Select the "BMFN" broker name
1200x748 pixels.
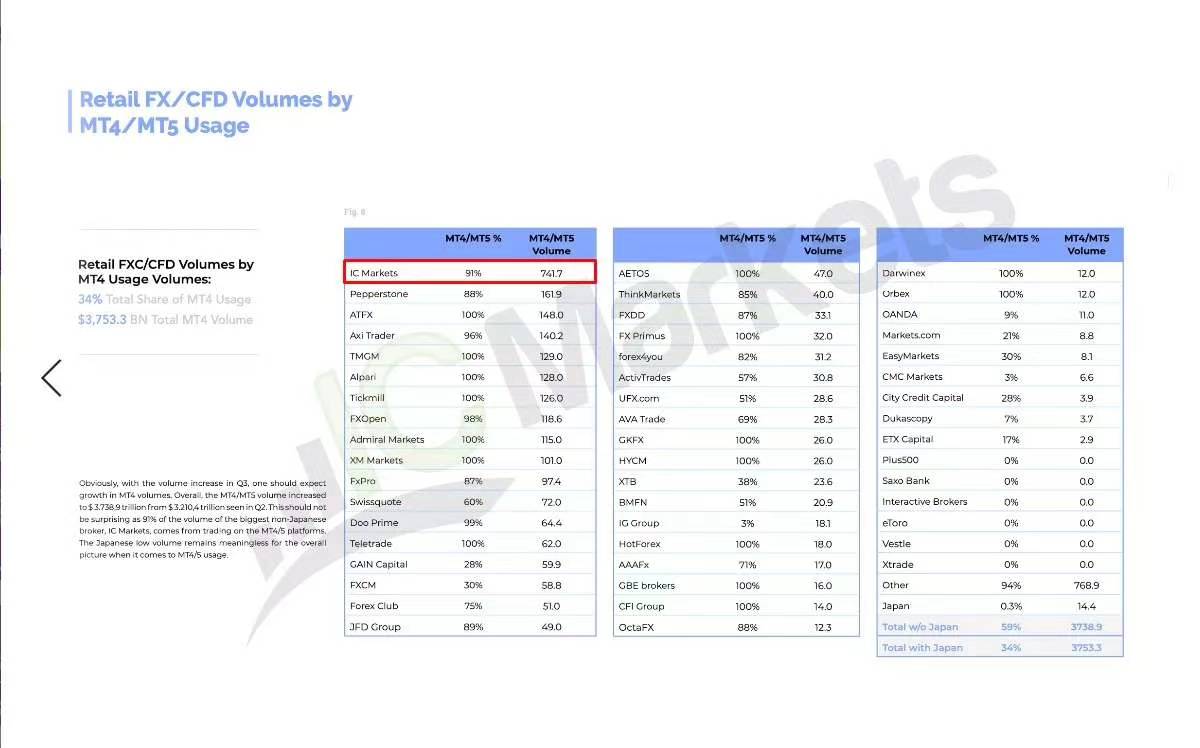point(632,502)
